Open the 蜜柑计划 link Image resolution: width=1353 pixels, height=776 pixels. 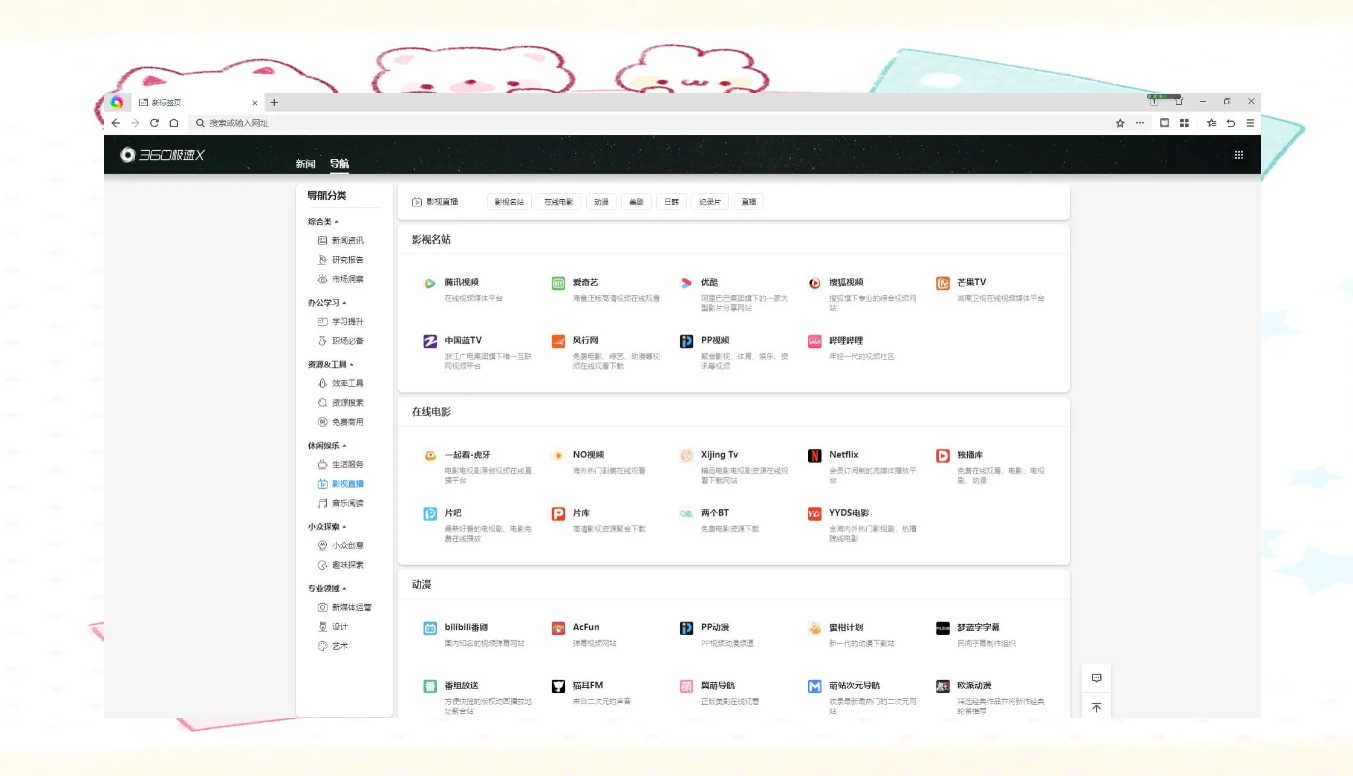click(x=846, y=628)
